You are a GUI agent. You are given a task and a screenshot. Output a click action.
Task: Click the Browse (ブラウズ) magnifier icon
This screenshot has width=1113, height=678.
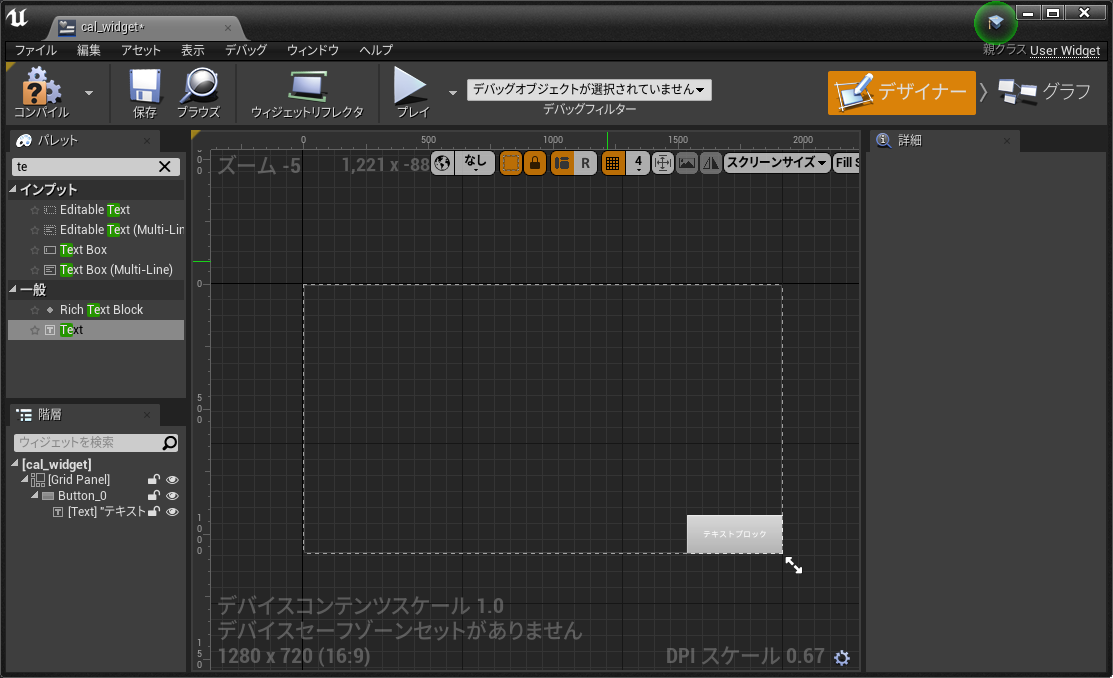(x=199, y=92)
